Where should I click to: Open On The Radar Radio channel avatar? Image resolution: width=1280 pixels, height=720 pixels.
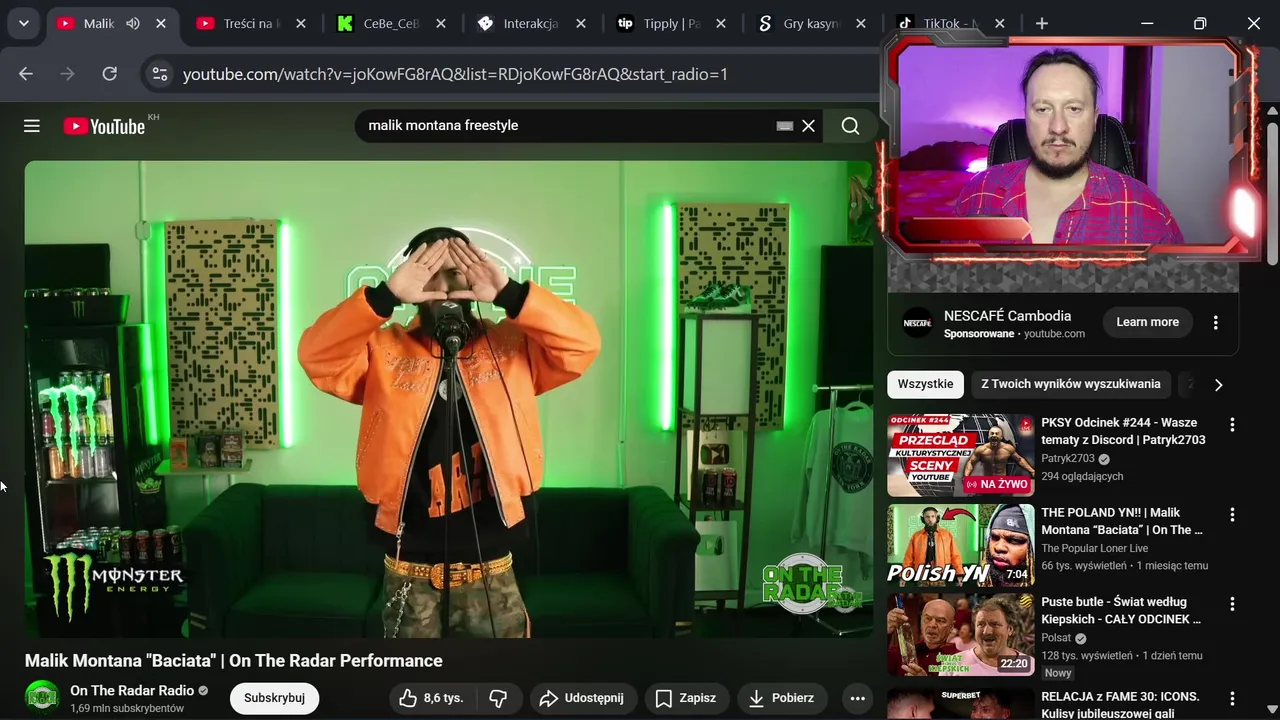coord(42,697)
